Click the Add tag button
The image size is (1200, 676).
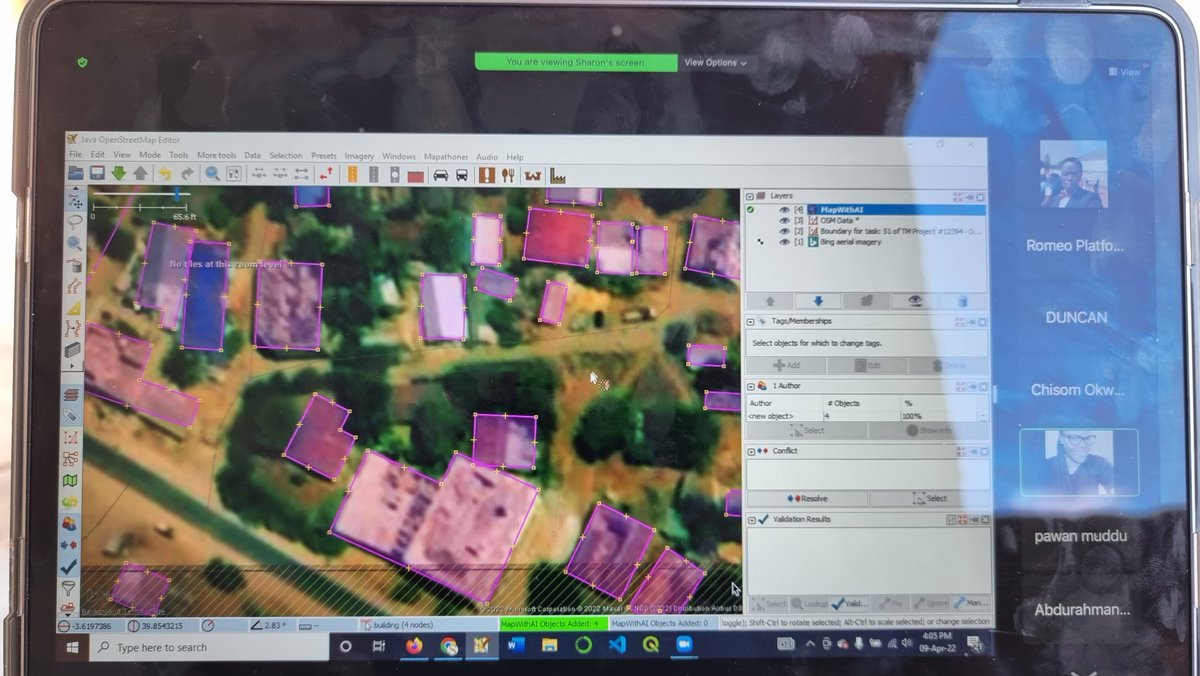pyautogui.click(x=787, y=366)
